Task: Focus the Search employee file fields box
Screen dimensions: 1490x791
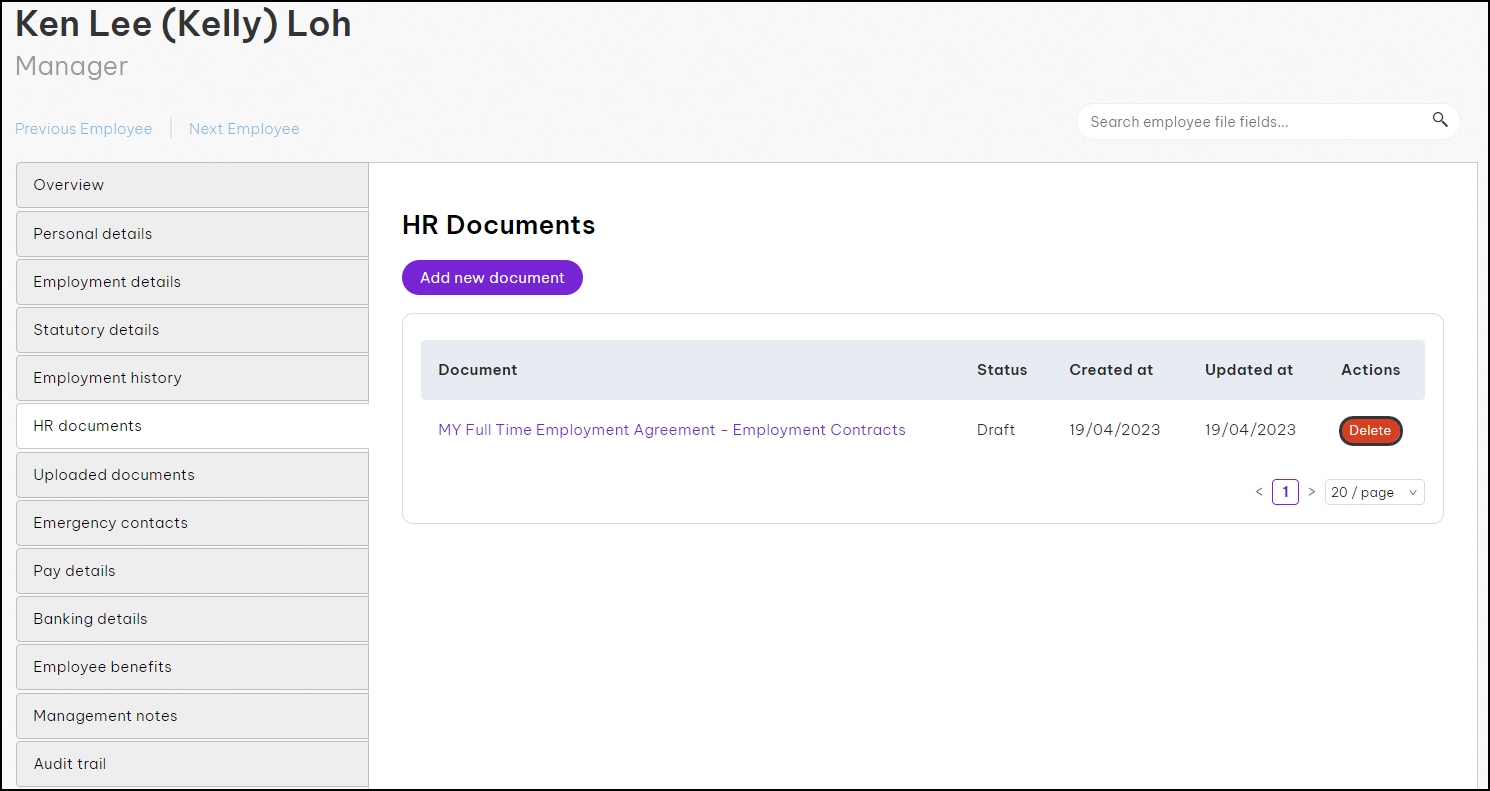Action: point(1268,122)
